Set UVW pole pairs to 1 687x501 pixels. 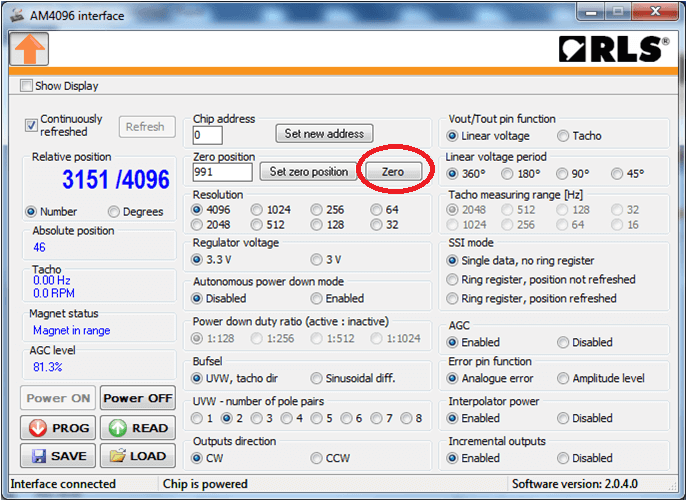[x=202, y=418]
